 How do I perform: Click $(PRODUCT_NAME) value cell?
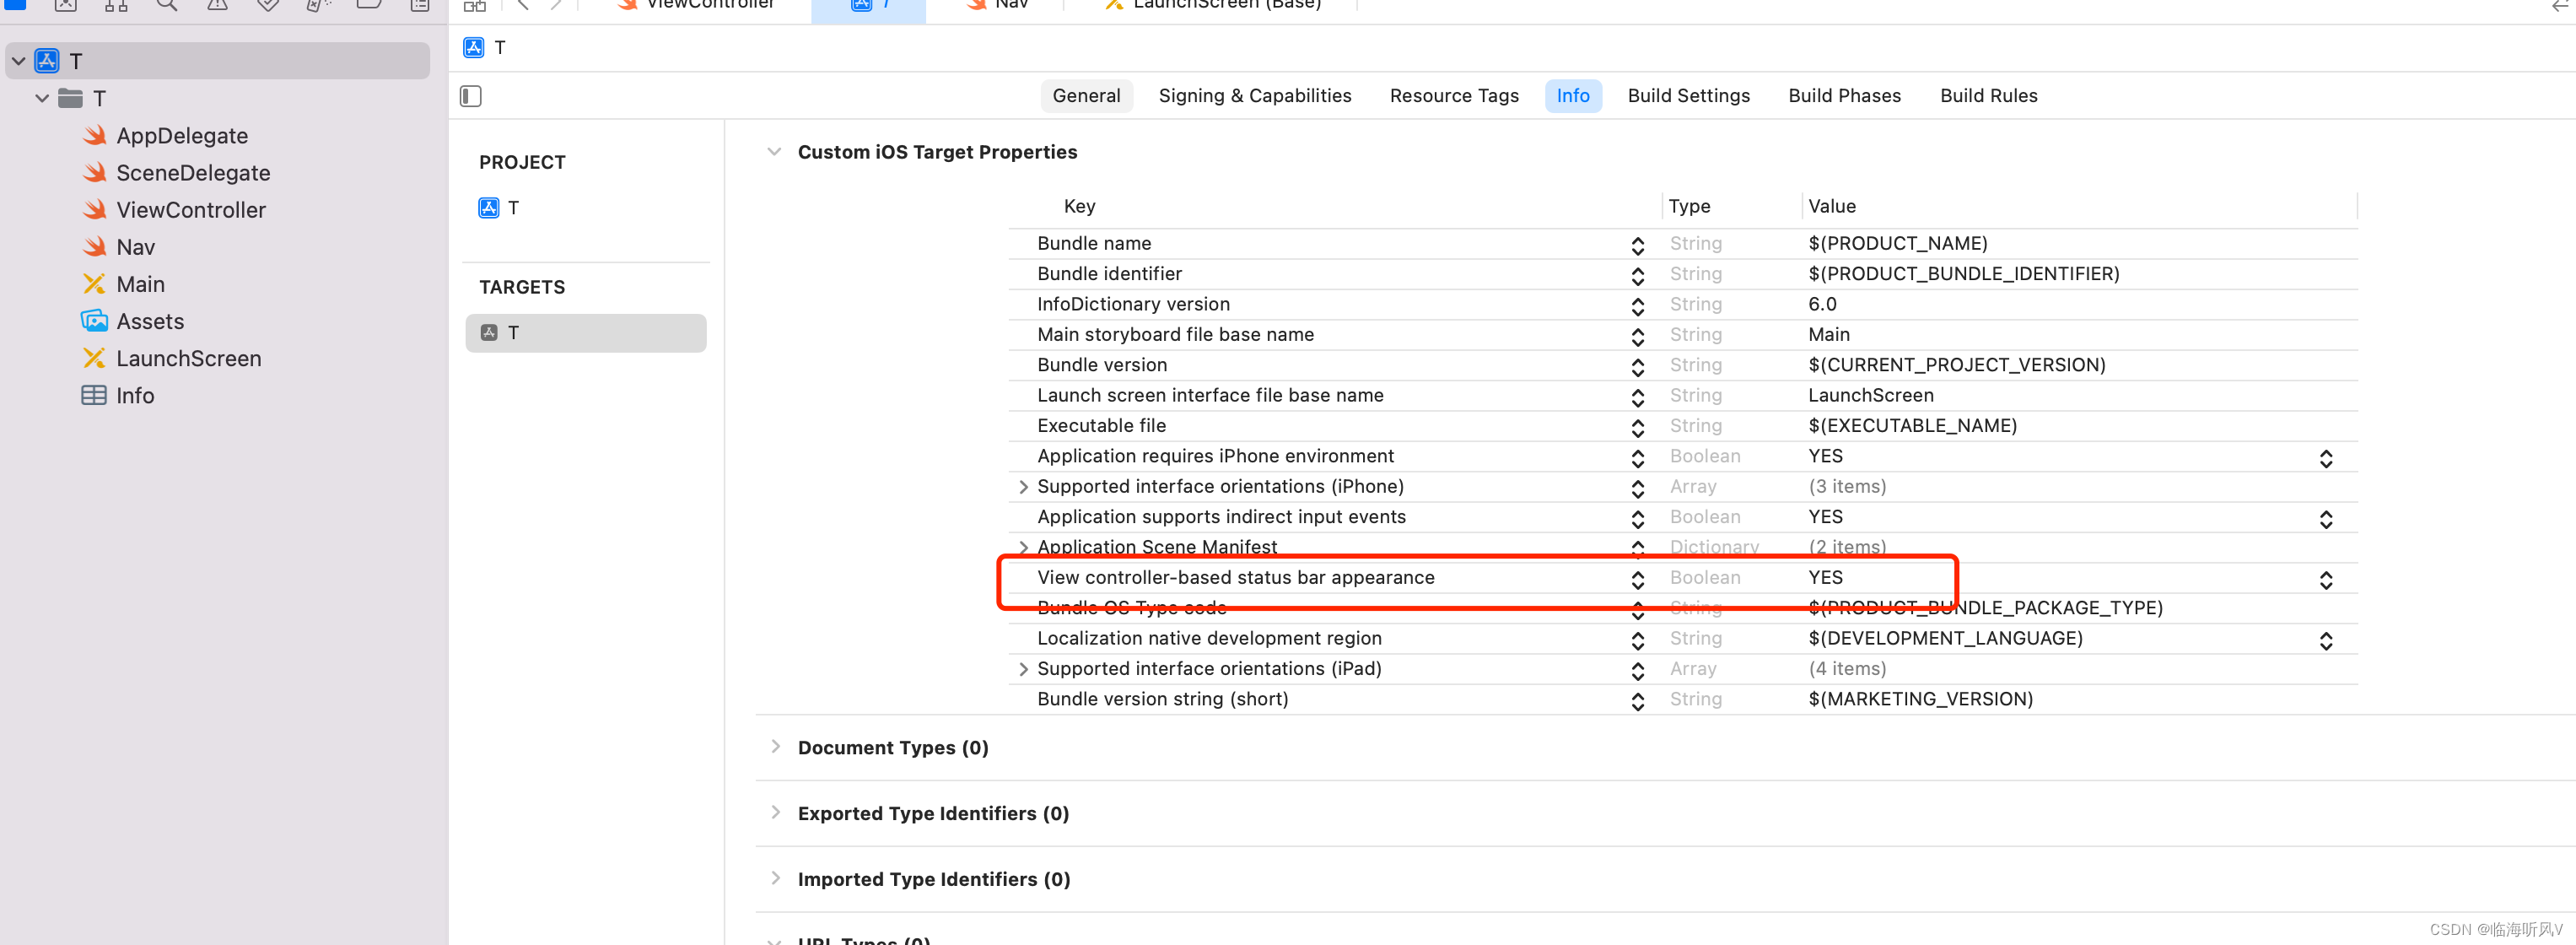coord(1897,244)
